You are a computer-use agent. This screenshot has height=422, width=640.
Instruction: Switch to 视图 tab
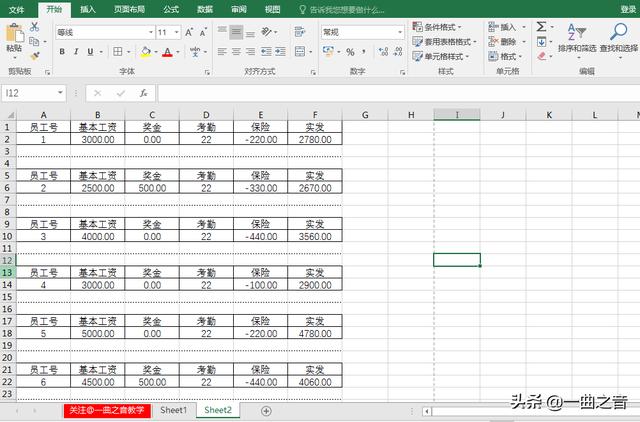272,9
